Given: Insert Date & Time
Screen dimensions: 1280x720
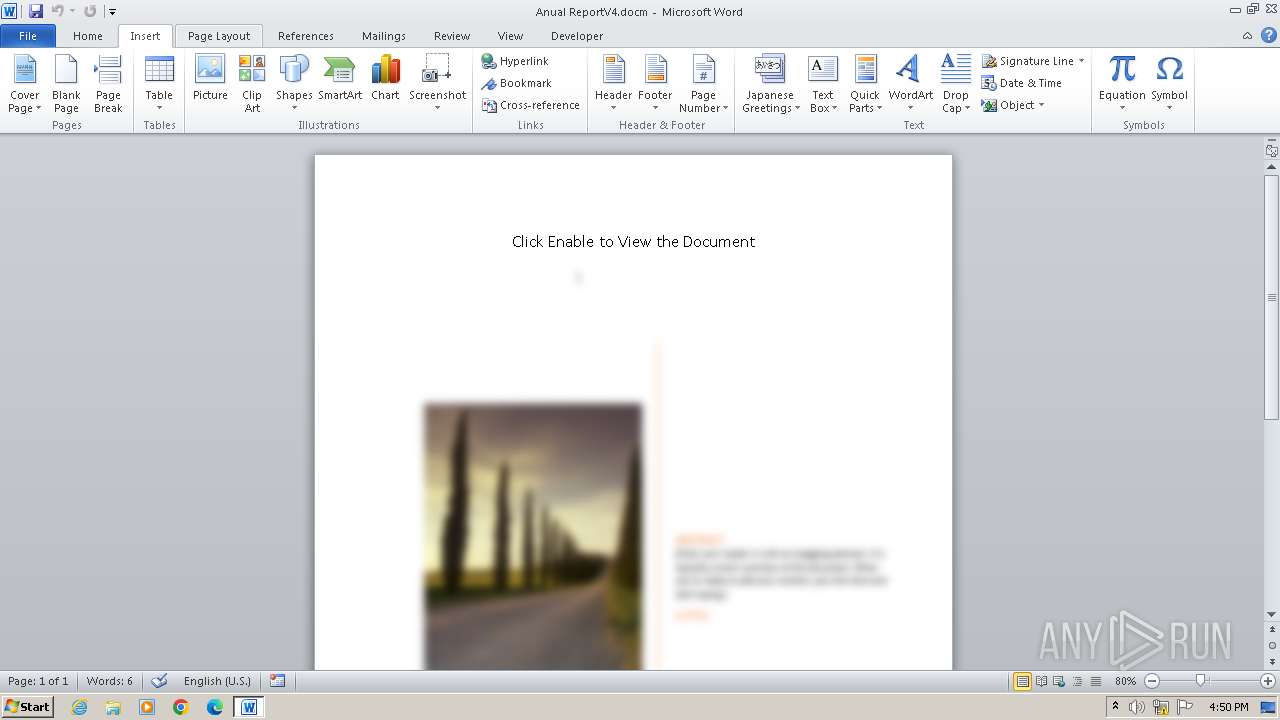Looking at the screenshot, I should (1022, 83).
